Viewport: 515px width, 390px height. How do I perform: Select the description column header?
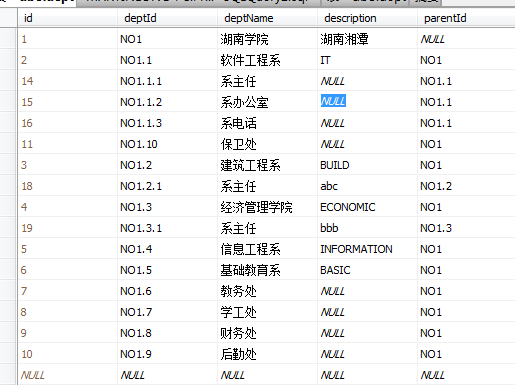pyautogui.click(x=367, y=18)
